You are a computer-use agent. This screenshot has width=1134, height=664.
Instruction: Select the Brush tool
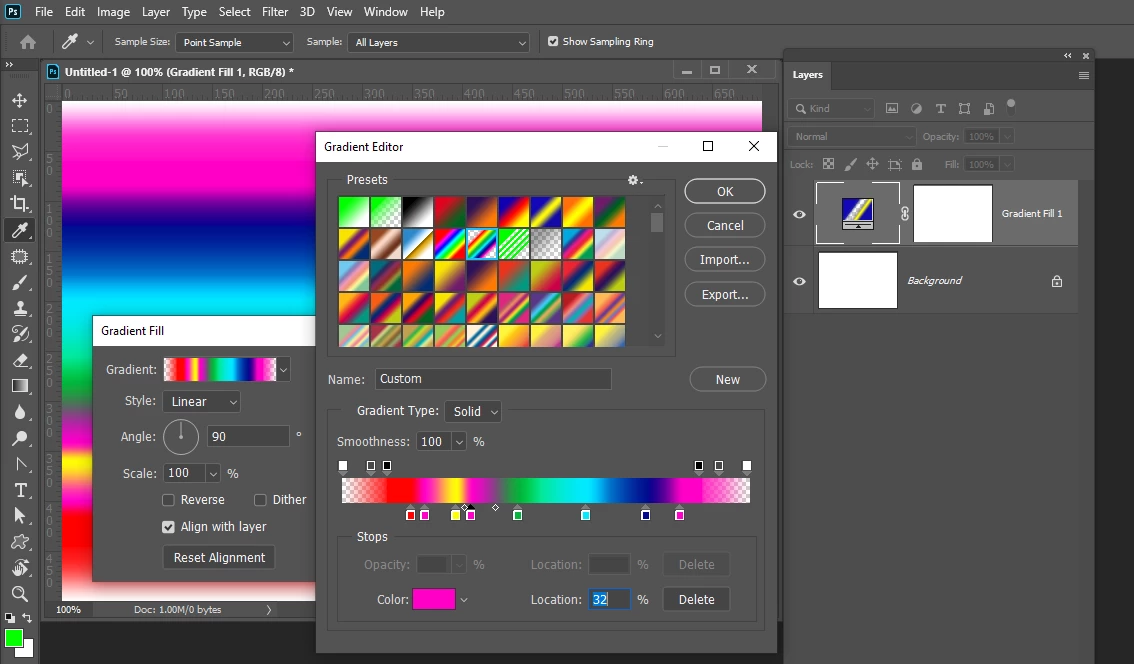20,283
